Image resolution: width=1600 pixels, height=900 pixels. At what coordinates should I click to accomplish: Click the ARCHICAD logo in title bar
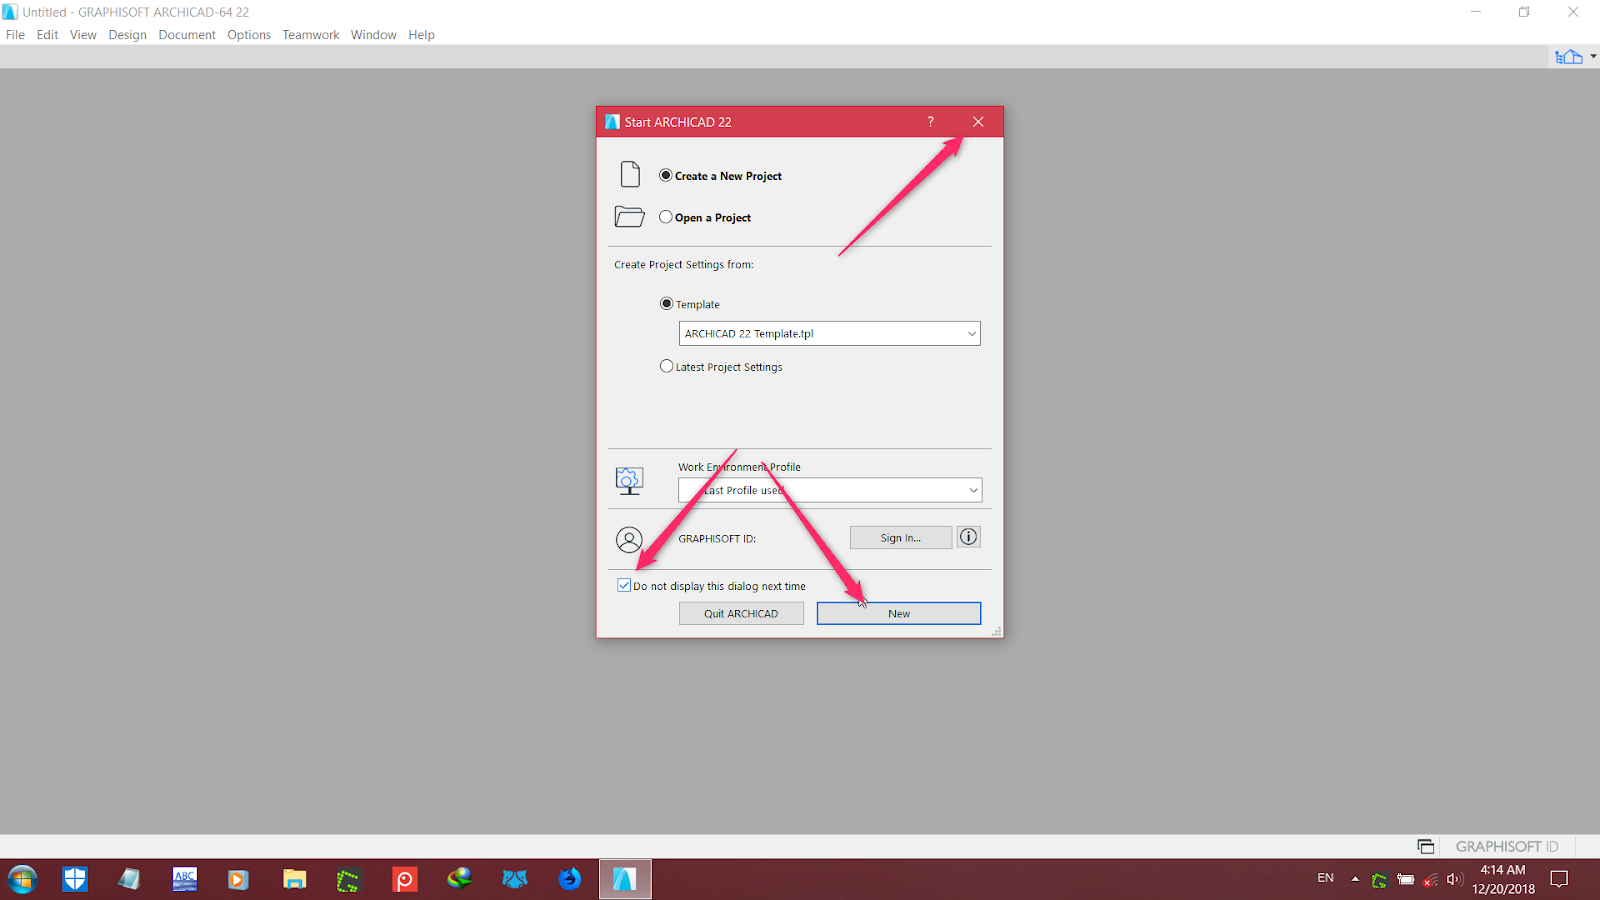point(10,12)
